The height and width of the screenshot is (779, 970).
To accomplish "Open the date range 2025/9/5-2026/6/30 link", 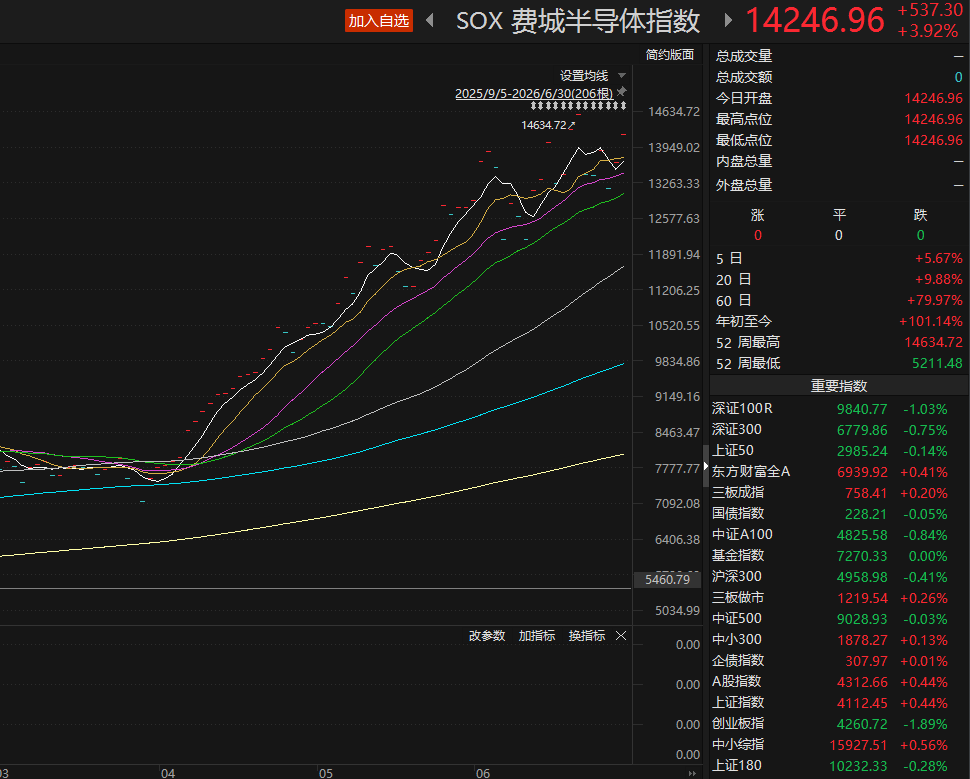I will 534,93.
